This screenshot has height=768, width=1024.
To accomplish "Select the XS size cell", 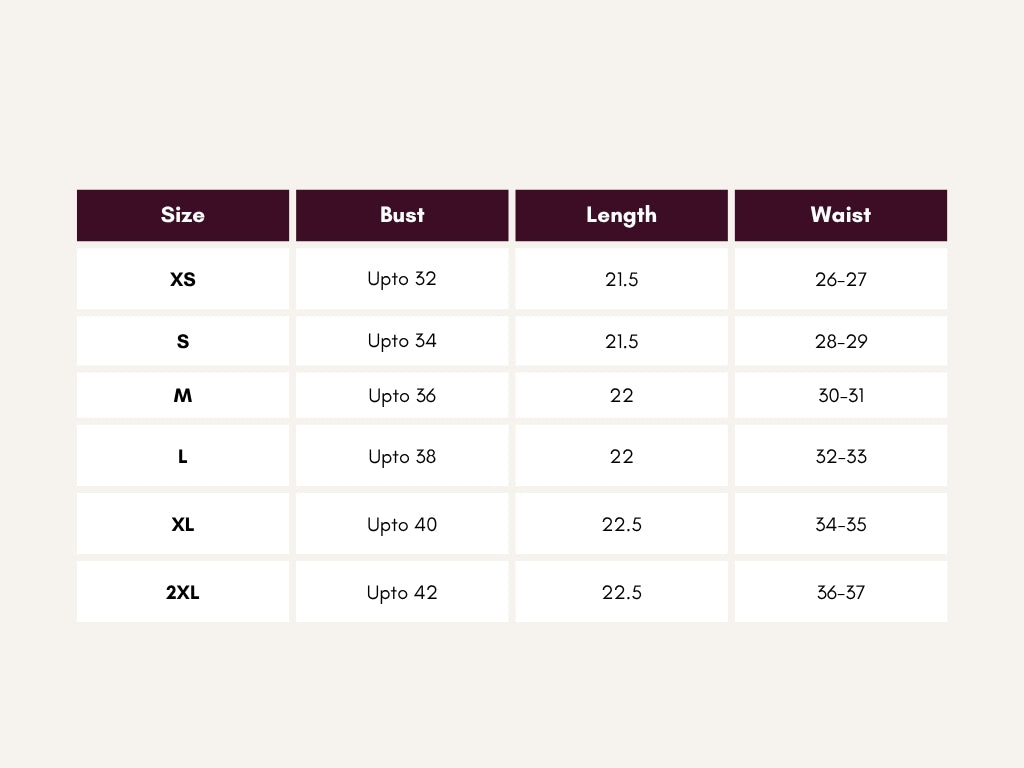I will click(x=183, y=279).
